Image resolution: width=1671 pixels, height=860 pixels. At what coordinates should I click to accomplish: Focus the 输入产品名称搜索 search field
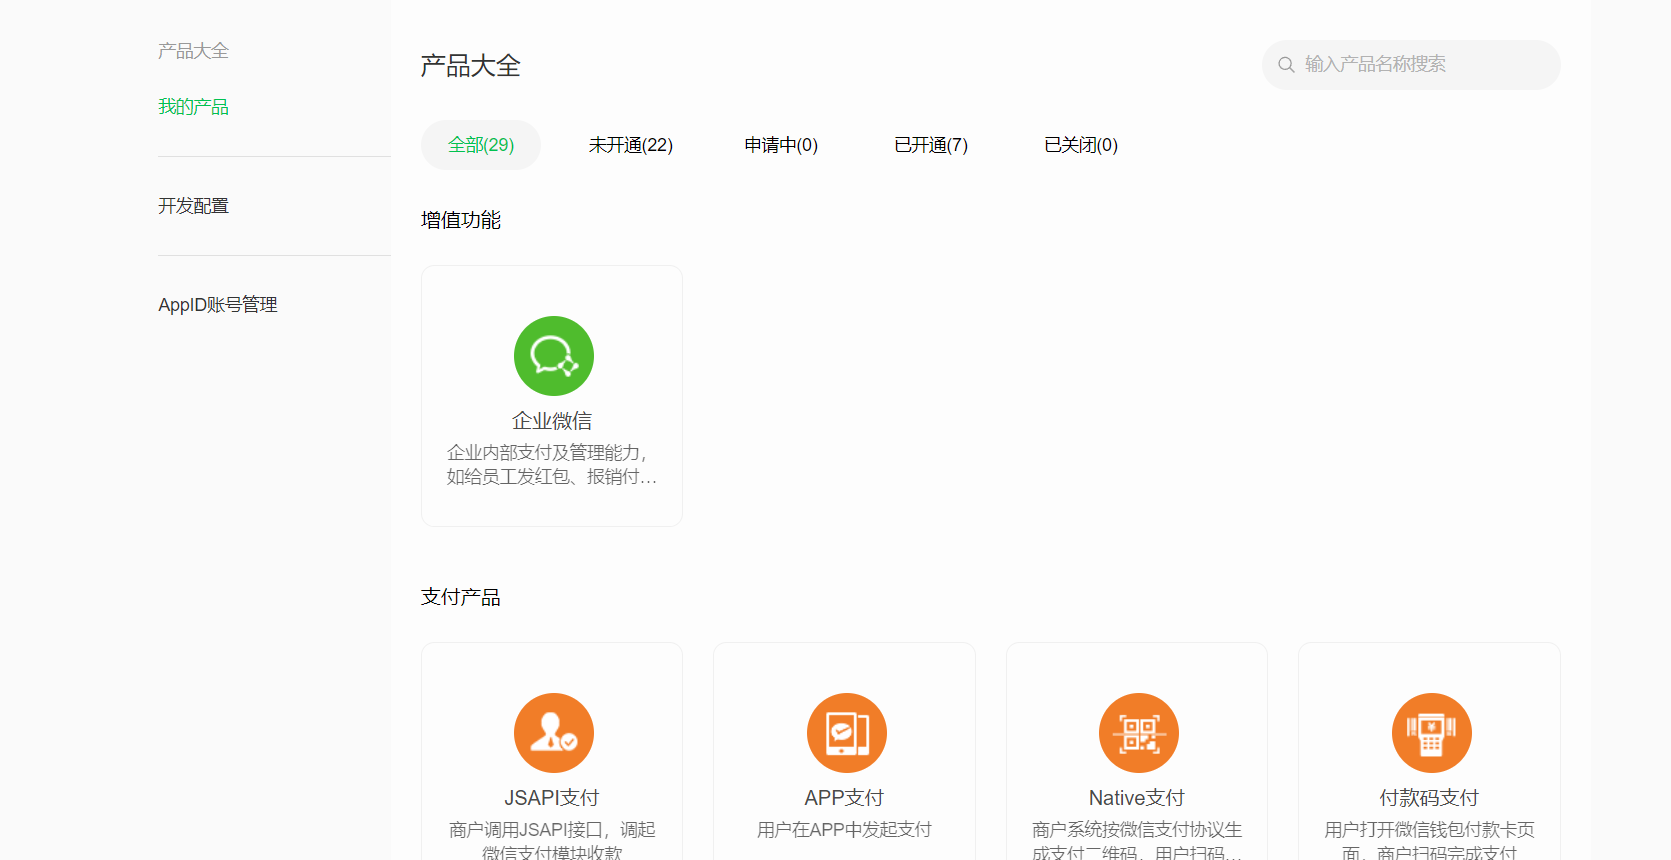pos(1411,65)
